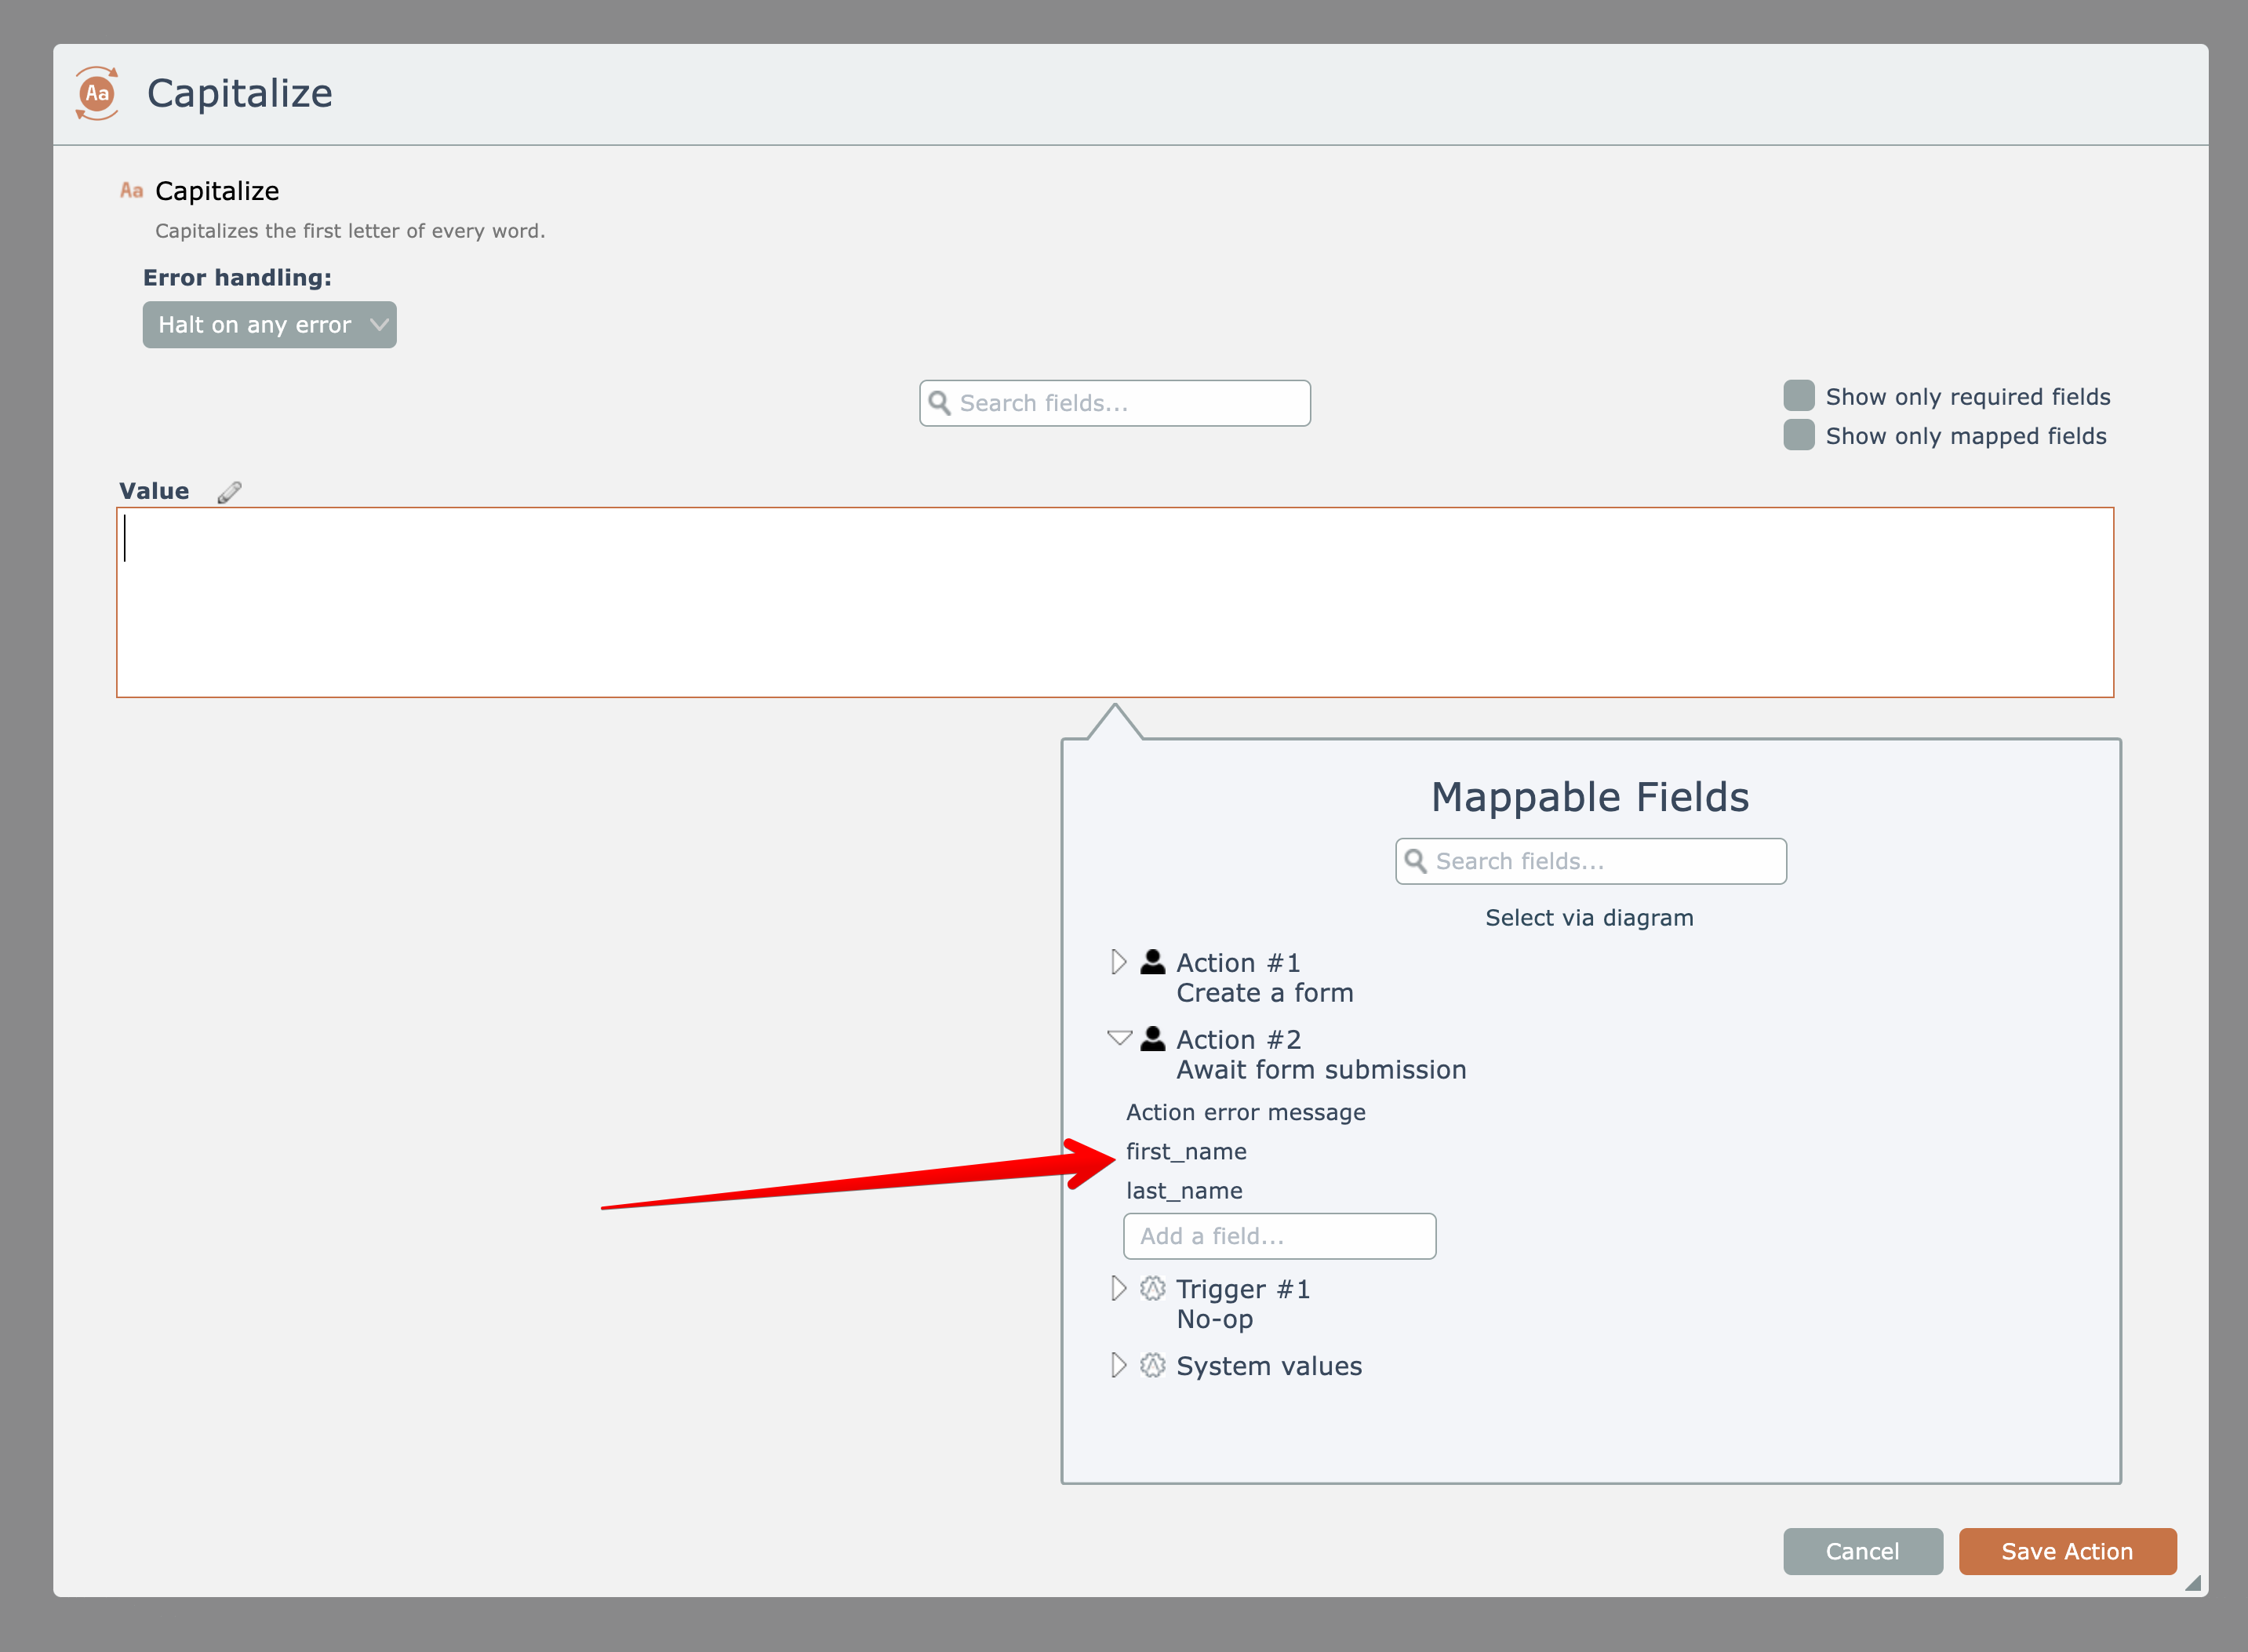Select the last_name mappable field

pos(1184,1190)
